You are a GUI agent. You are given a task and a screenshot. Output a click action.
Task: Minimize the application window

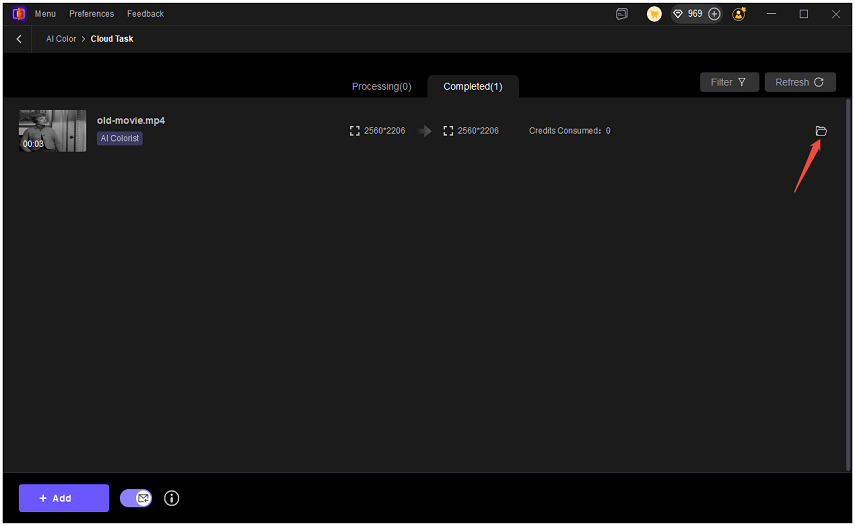(771, 14)
